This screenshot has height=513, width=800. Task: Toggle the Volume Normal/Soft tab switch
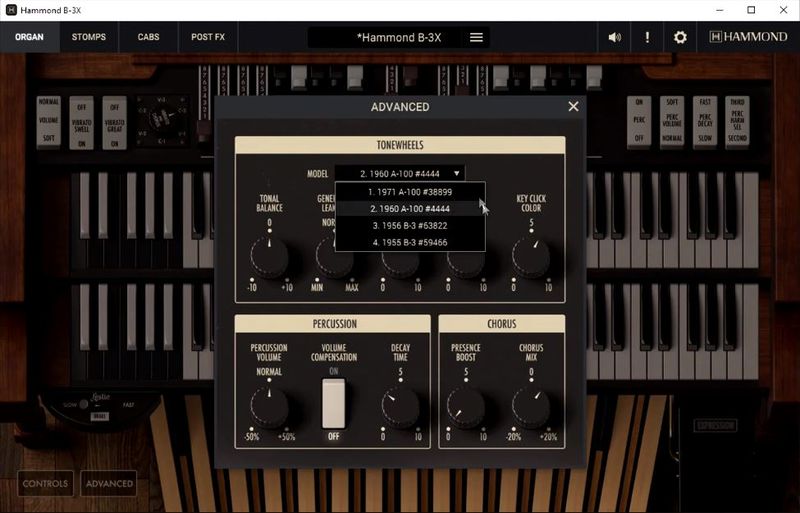click(x=48, y=121)
